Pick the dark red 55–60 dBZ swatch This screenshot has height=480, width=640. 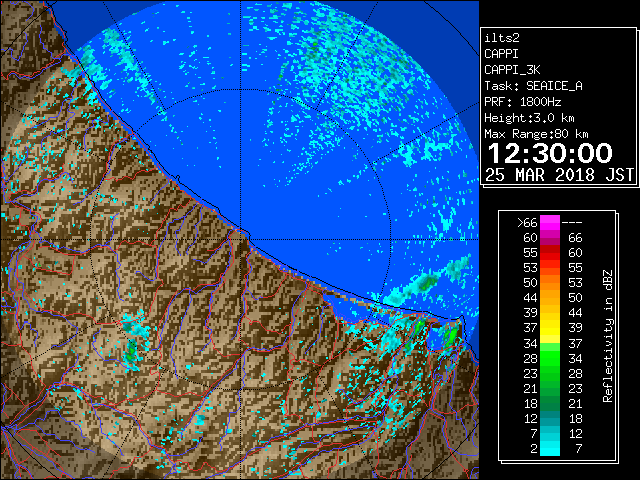click(550, 253)
